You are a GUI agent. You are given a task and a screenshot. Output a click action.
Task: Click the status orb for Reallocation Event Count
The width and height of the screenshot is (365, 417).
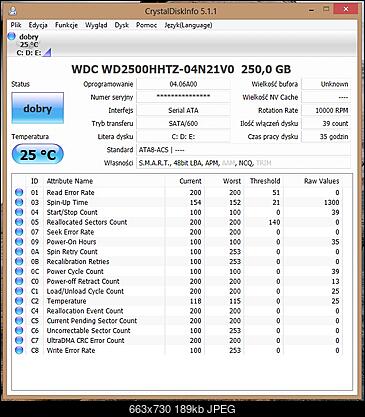click(19, 311)
